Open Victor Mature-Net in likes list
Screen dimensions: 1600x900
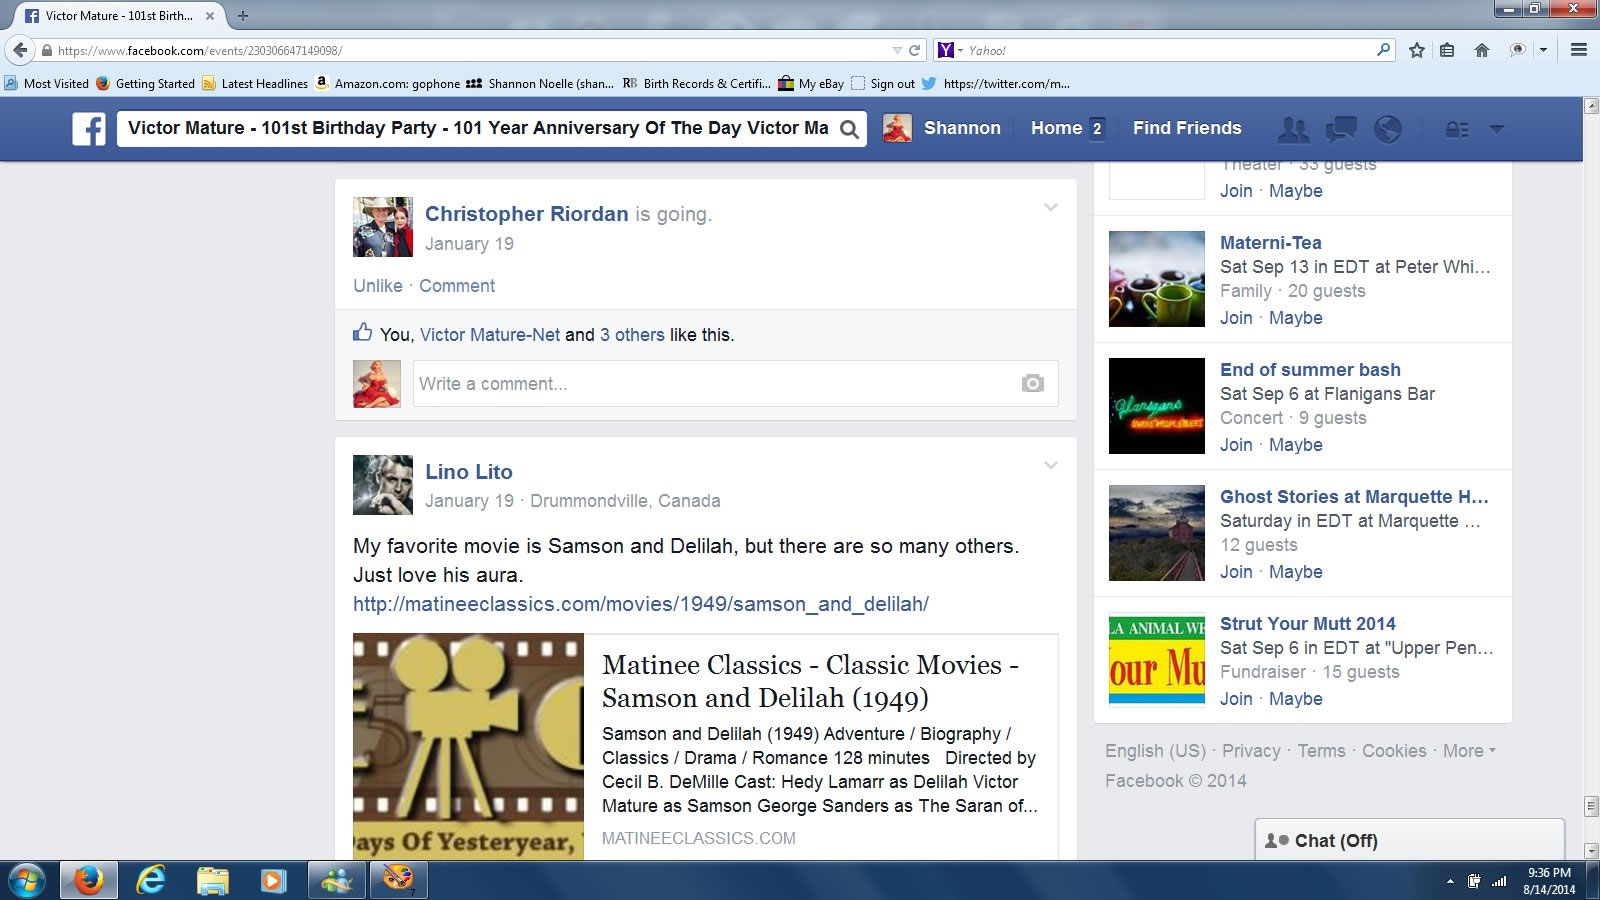[x=490, y=335]
